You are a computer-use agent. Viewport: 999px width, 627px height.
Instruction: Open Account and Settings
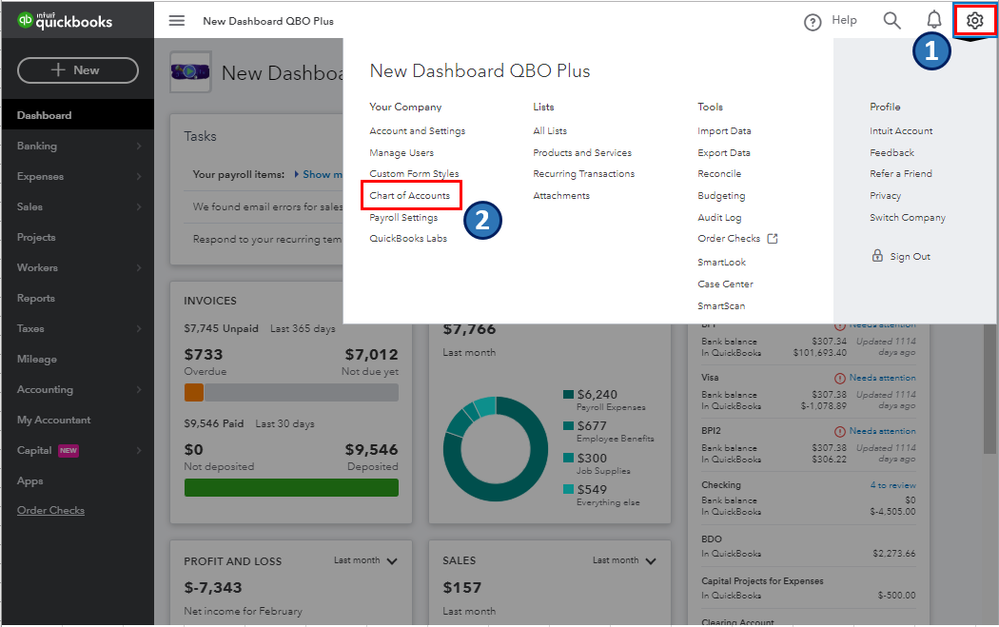(x=417, y=131)
